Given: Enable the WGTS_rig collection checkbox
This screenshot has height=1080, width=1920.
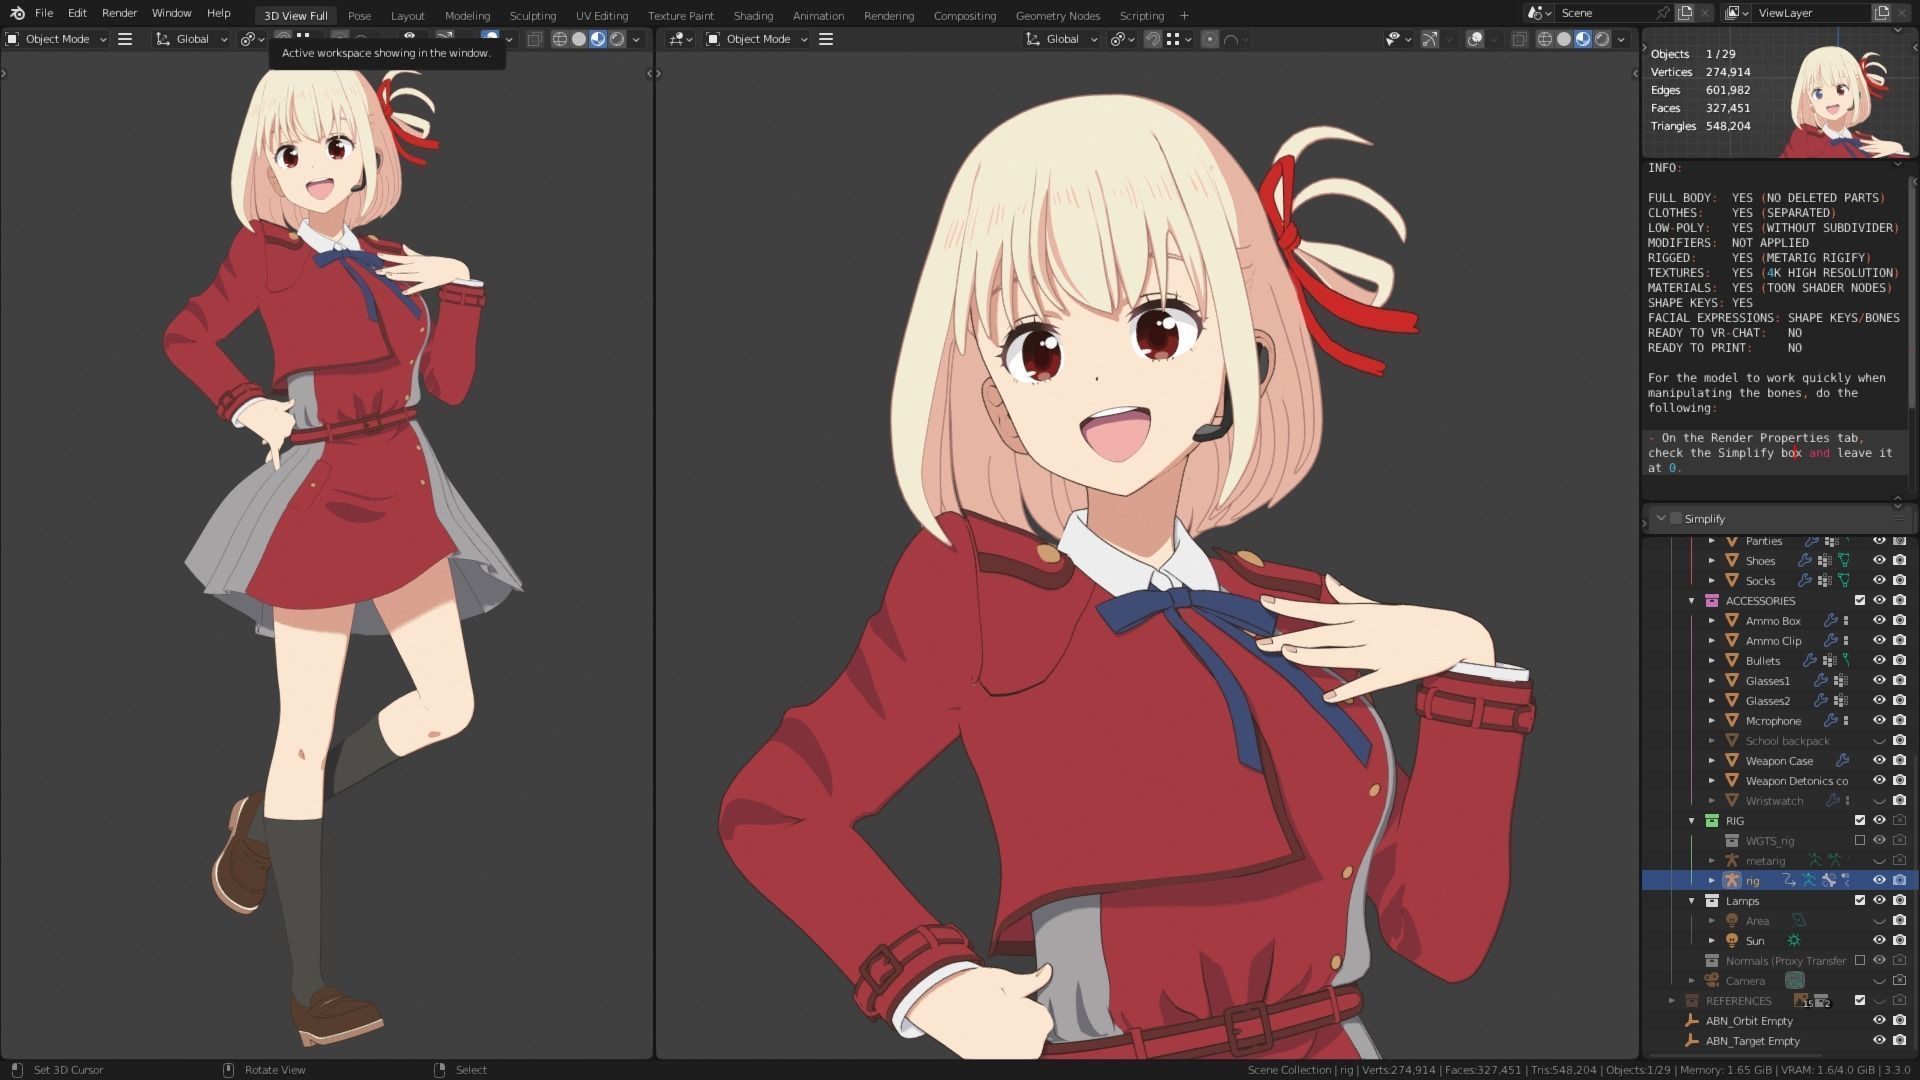Looking at the screenshot, I should coord(1860,841).
